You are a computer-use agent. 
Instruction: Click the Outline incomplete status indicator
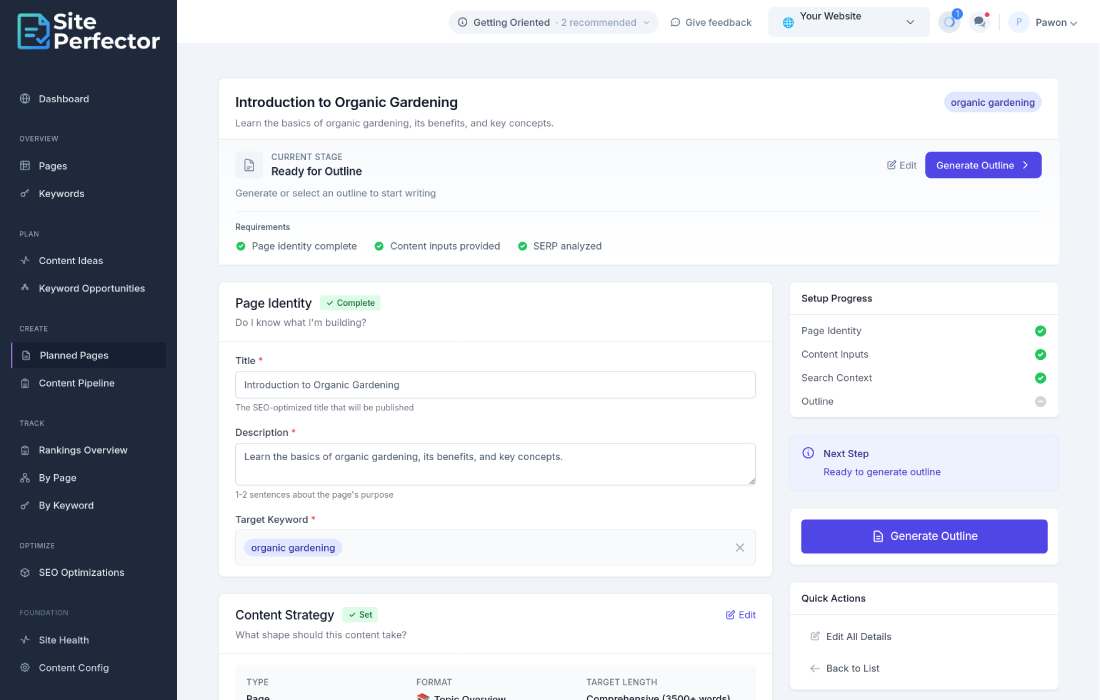pyautogui.click(x=1040, y=401)
